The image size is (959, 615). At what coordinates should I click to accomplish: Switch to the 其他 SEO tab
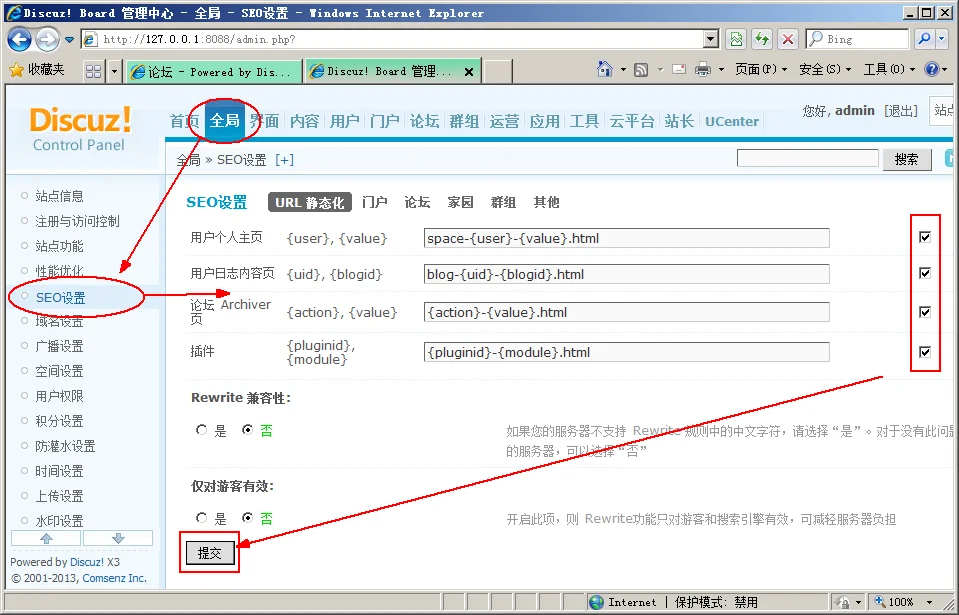(546, 202)
